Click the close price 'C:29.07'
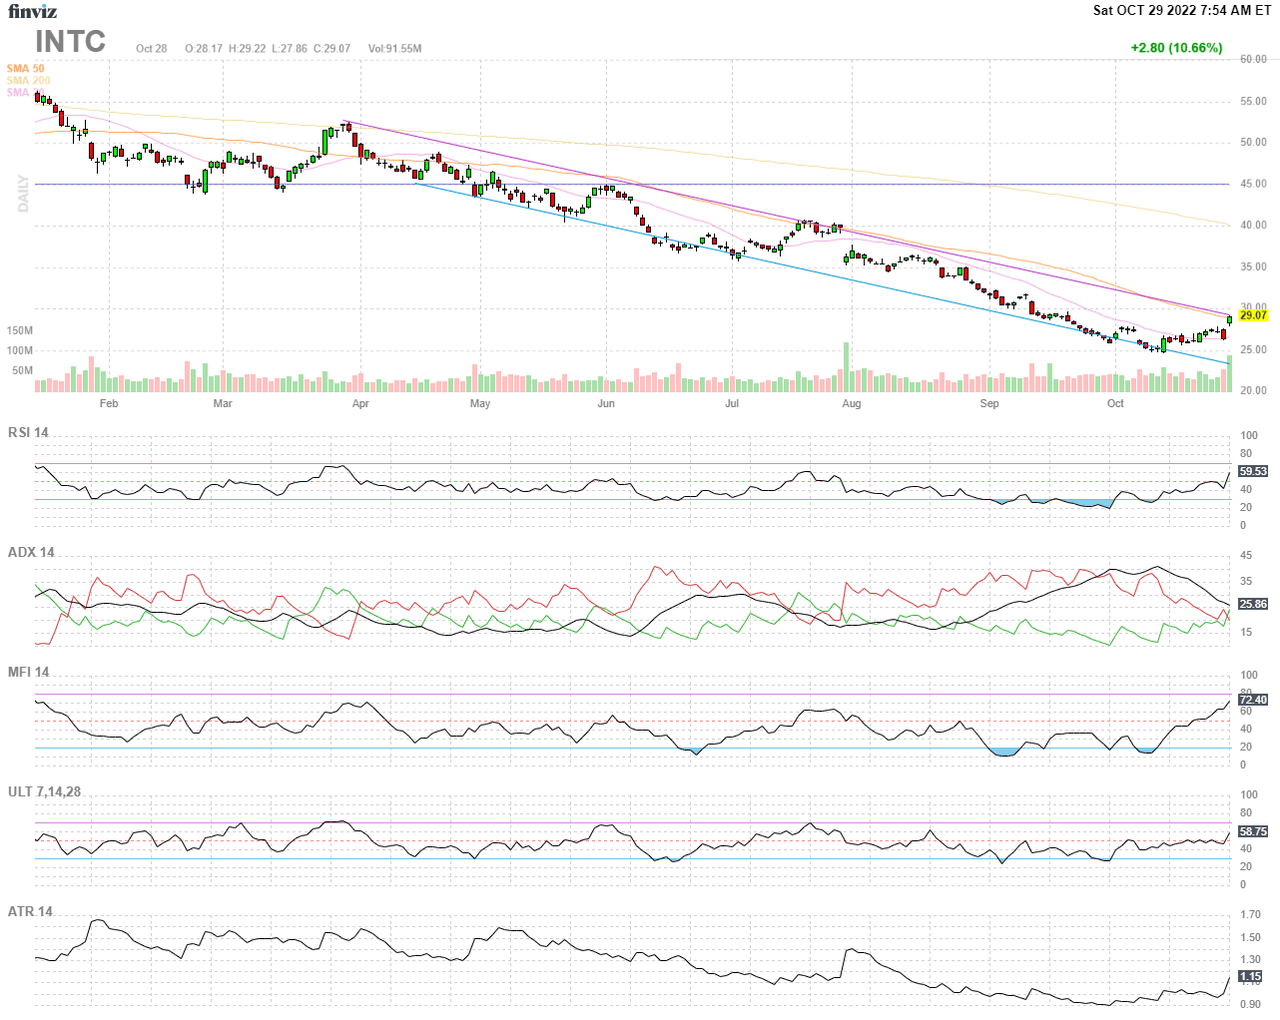Image resolution: width=1280 pixels, height=1020 pixels. (x=332, y=48)
